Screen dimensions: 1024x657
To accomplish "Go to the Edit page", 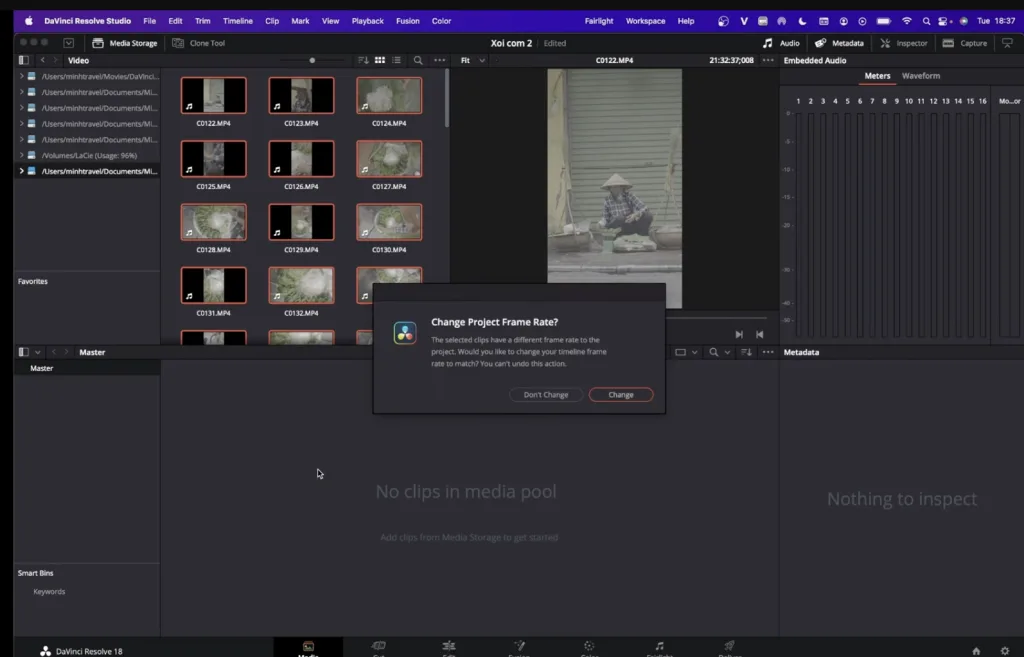I will point(449,648).
